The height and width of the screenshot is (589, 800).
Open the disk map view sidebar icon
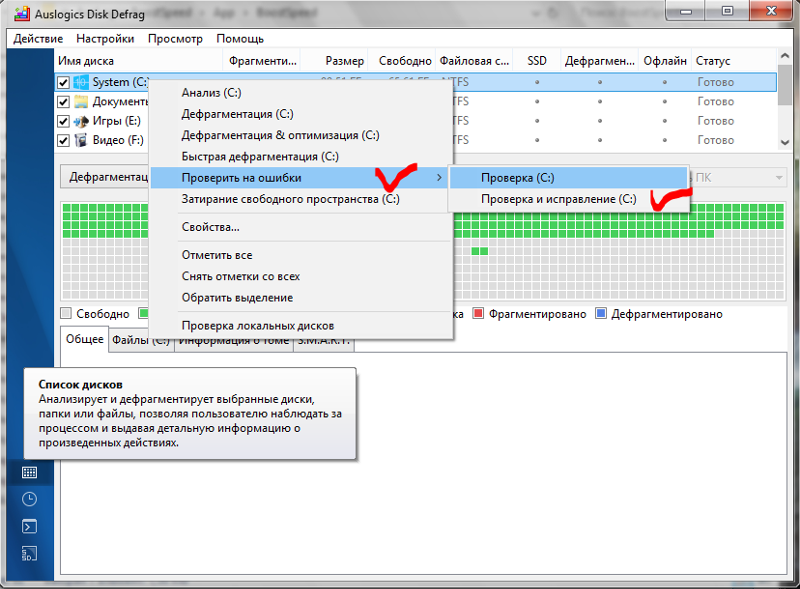click(30, 472)
